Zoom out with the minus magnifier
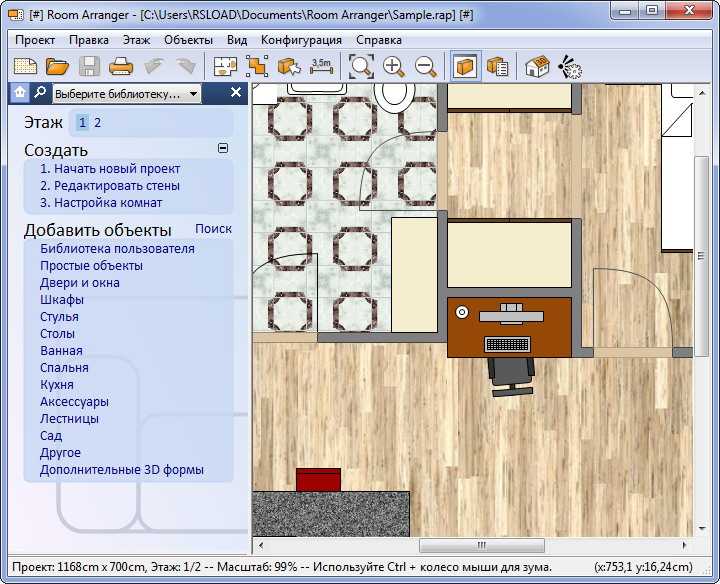The width and height of the screenshot is (720, 584). click(426, 67)
